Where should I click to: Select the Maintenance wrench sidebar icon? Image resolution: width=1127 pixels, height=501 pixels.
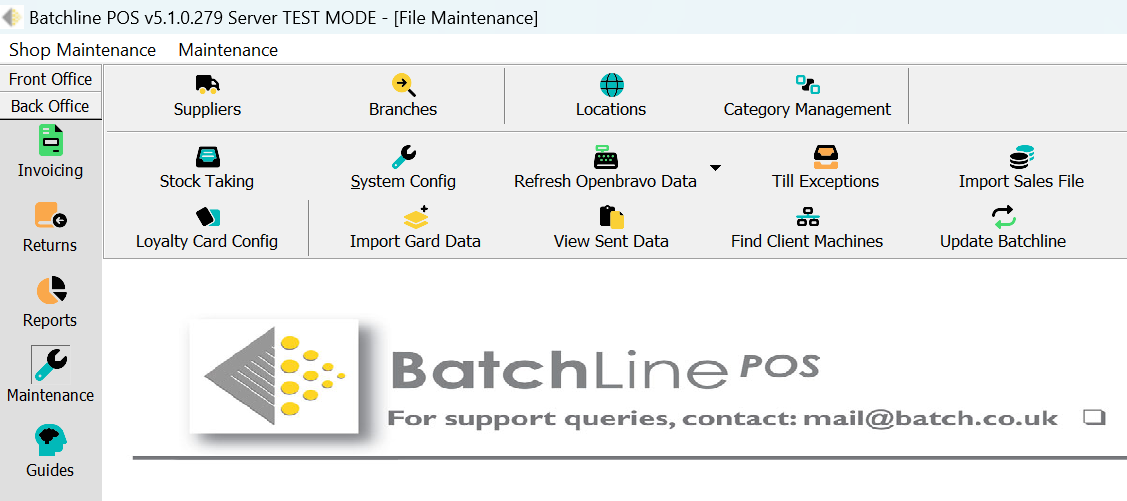(x=50, y=364)
